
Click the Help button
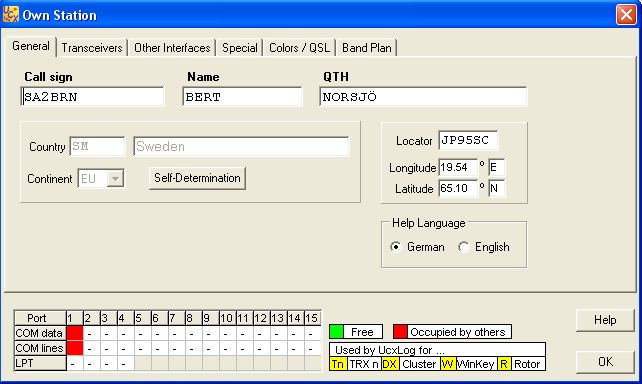point(605,320)
